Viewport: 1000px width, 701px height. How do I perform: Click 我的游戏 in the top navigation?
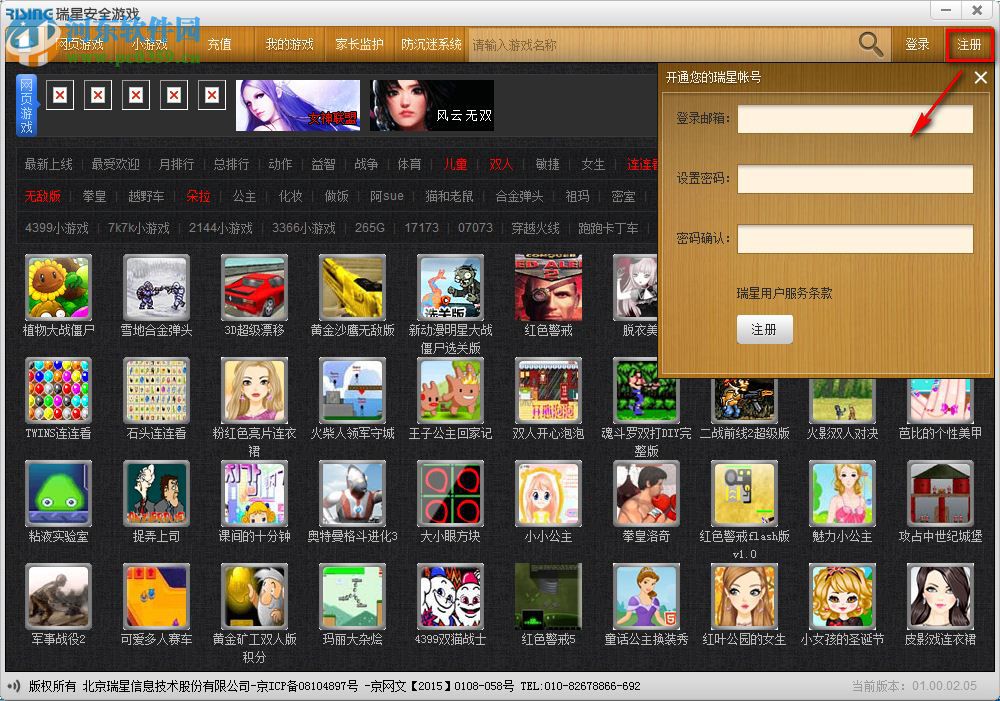point(289,44)
